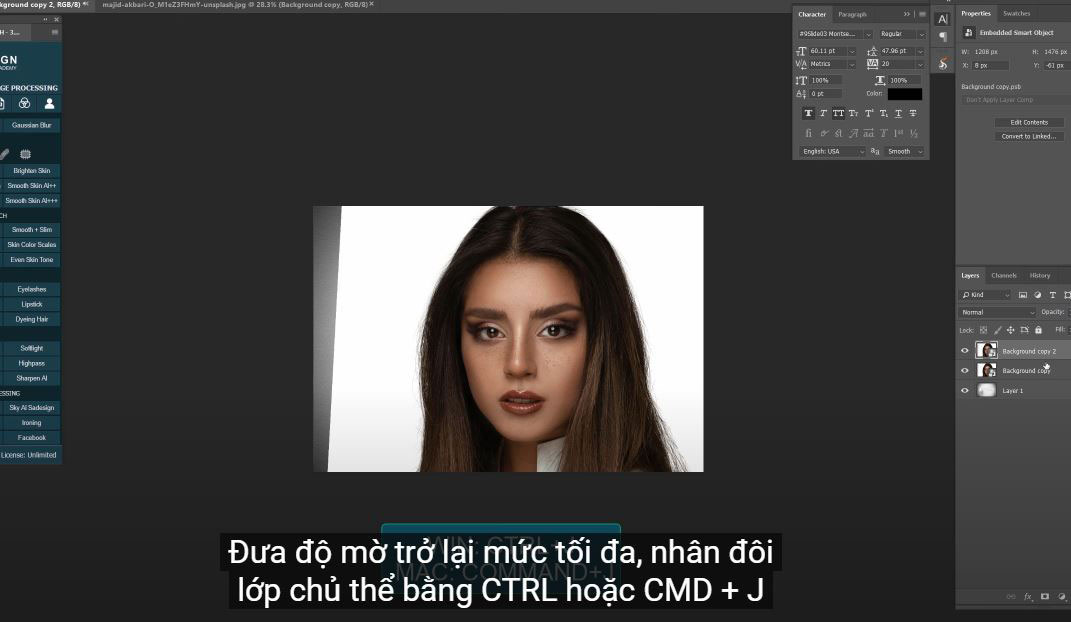Apply Strikethrough text style icon

(x=913, y=113)
